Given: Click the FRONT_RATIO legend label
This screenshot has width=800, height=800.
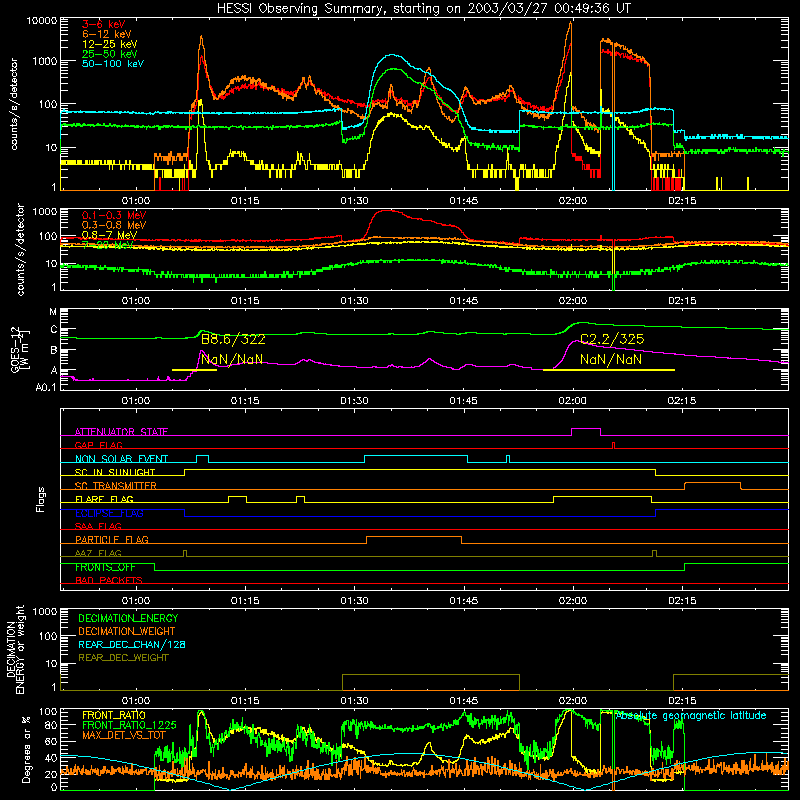Looking at the screenshot, I should (x=114, y=716).
